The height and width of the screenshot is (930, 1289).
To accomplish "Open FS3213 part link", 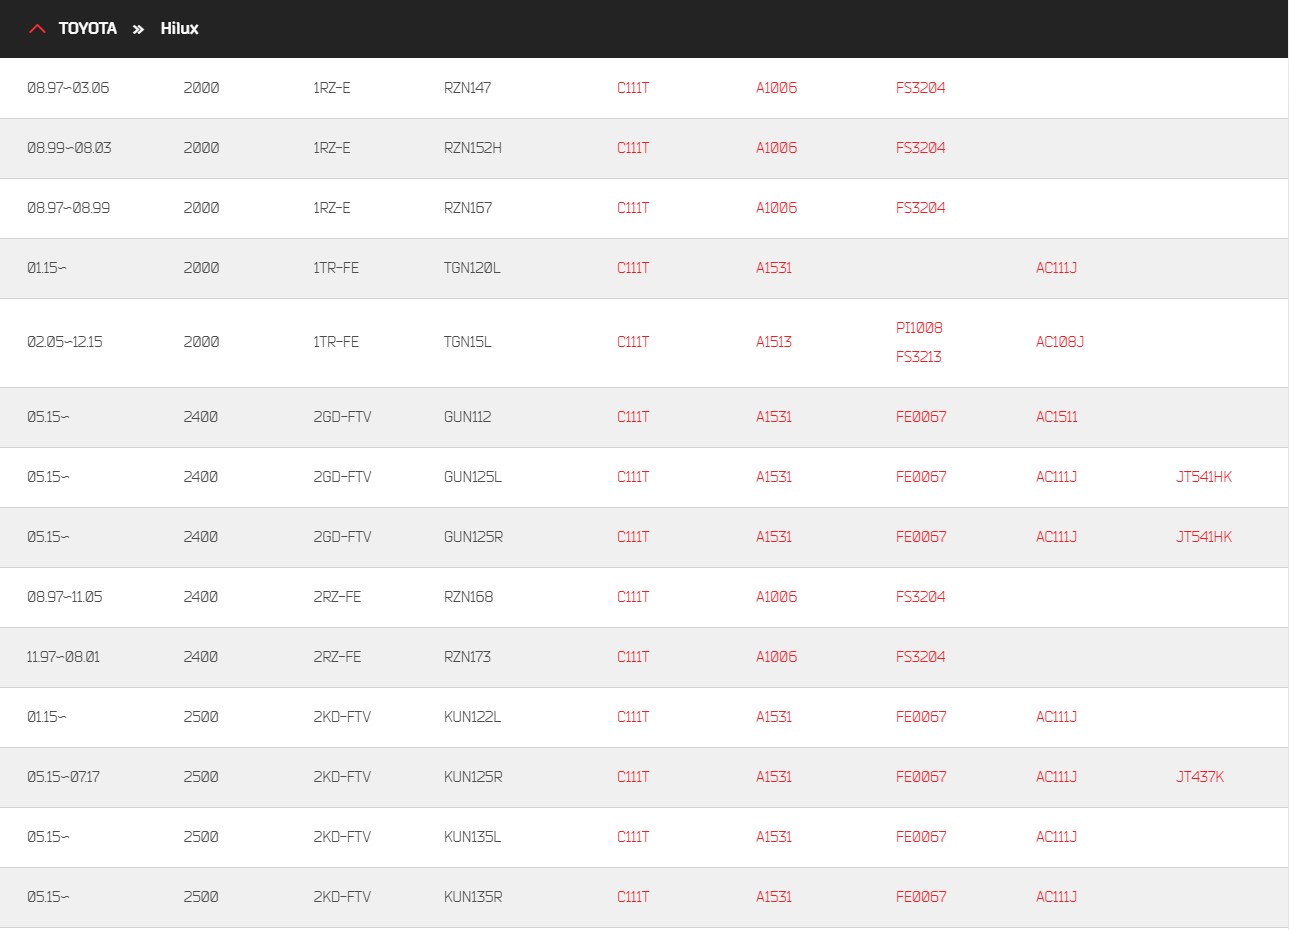I will (x=918, y=357).
